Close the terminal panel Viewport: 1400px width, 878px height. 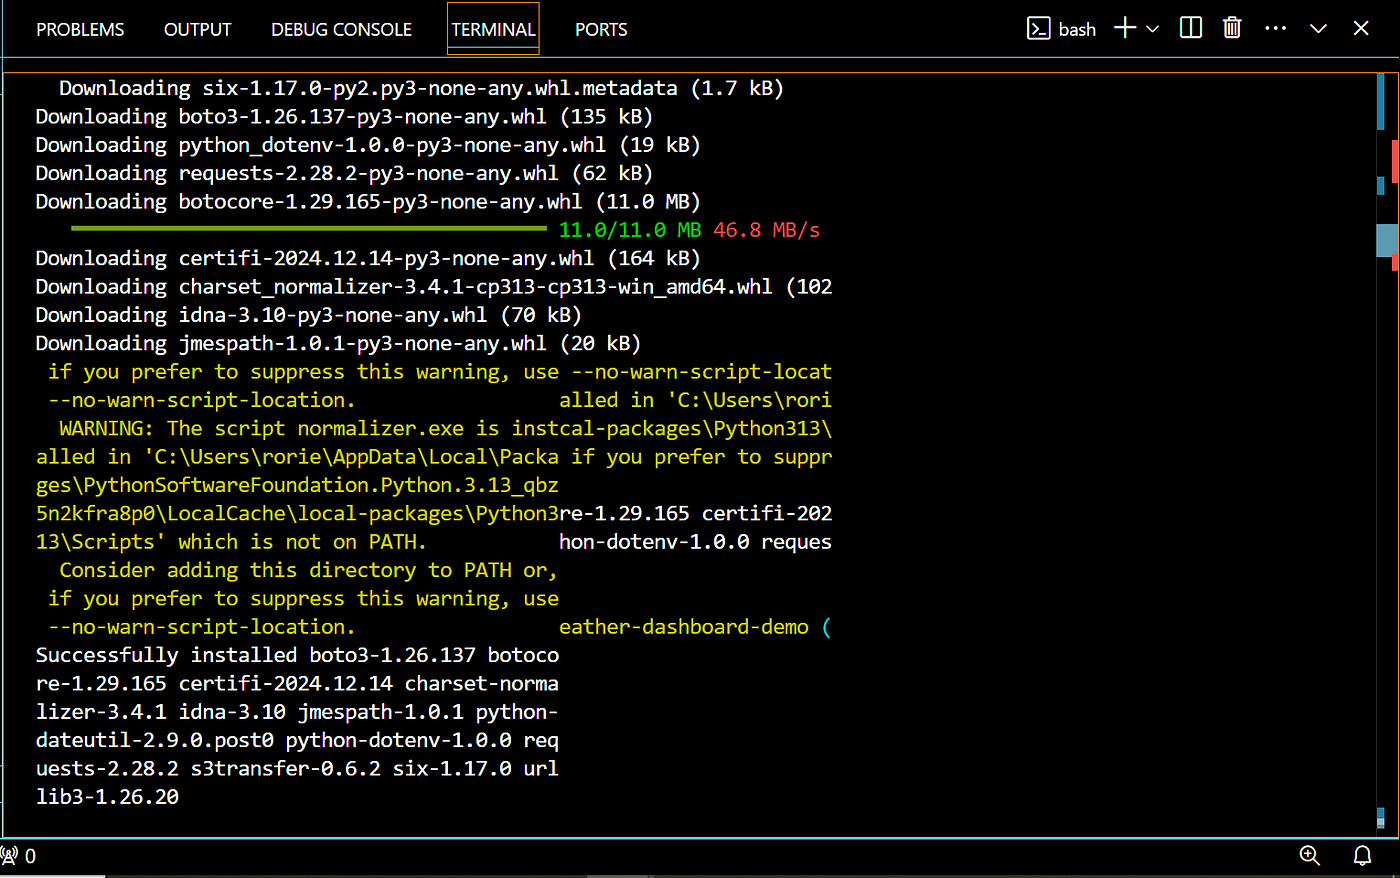click(x=1361, y=29)
